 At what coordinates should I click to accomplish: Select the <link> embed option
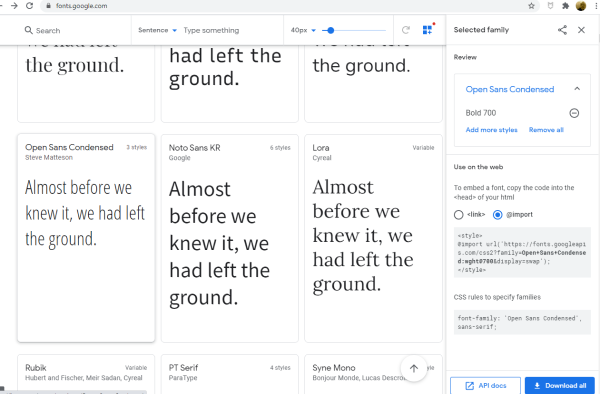pyautogui.click(x=458, y=215)
